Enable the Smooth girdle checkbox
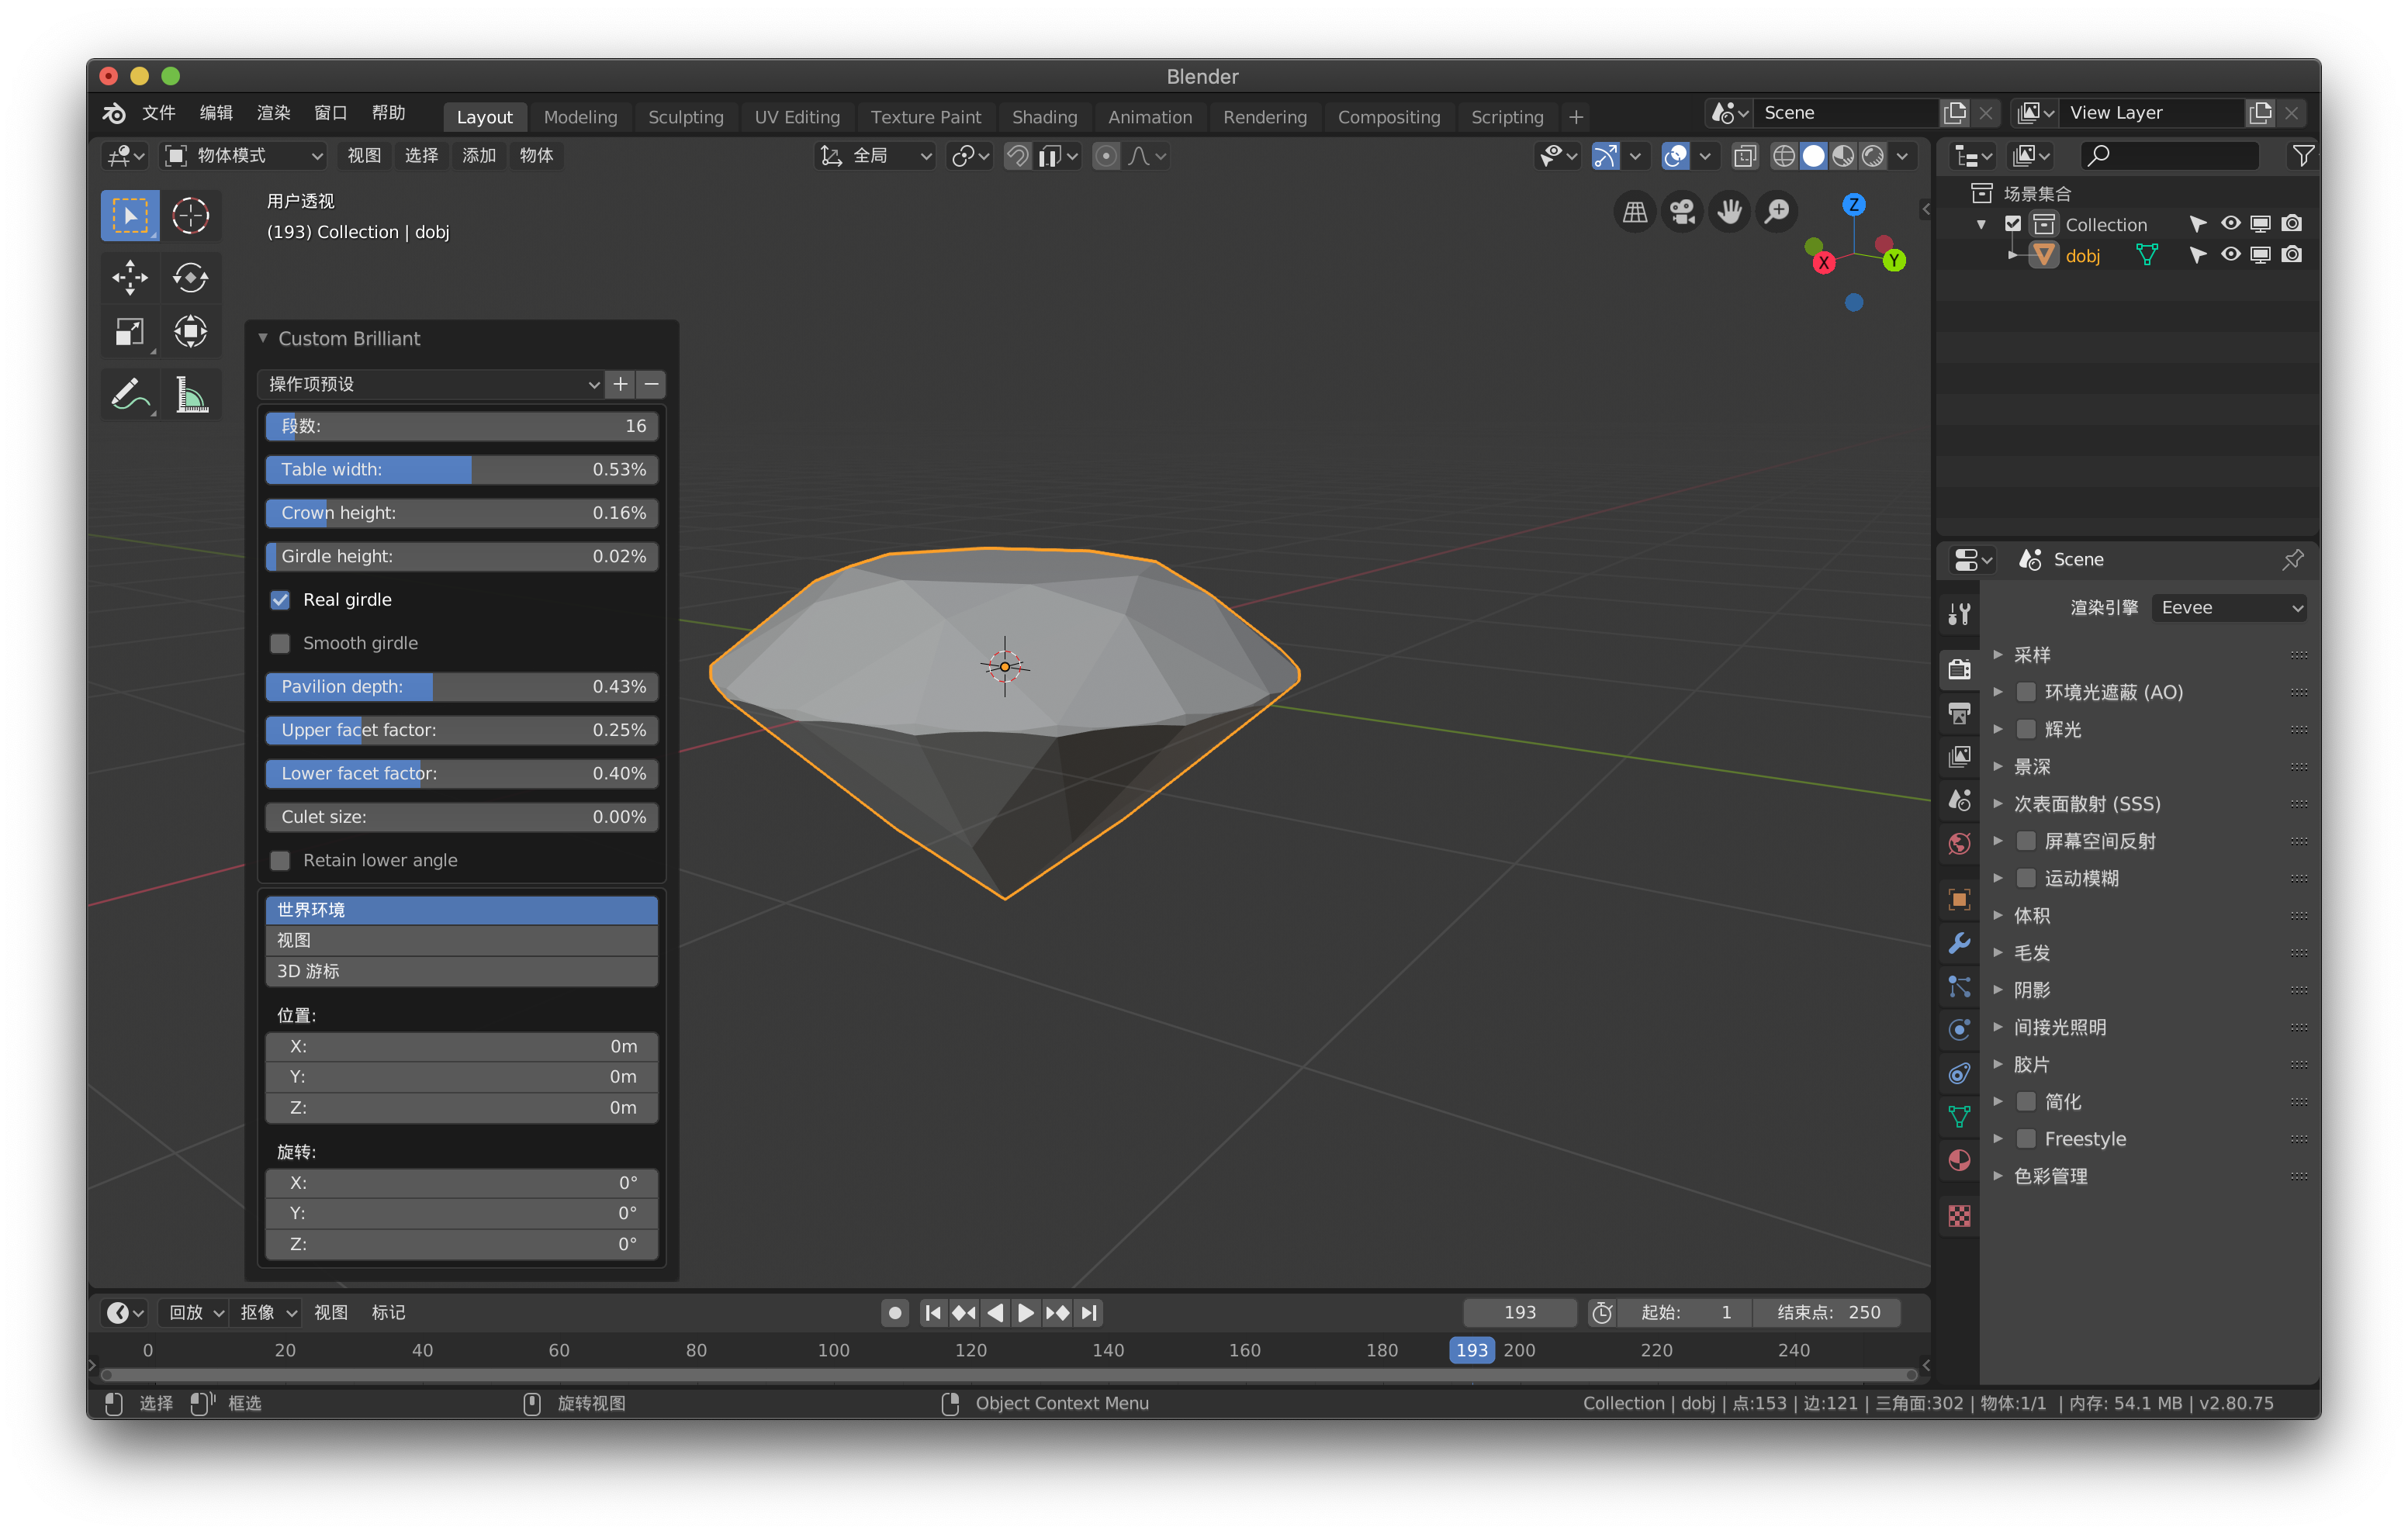The image size is (2408, 1534). [x=280, y=643]
